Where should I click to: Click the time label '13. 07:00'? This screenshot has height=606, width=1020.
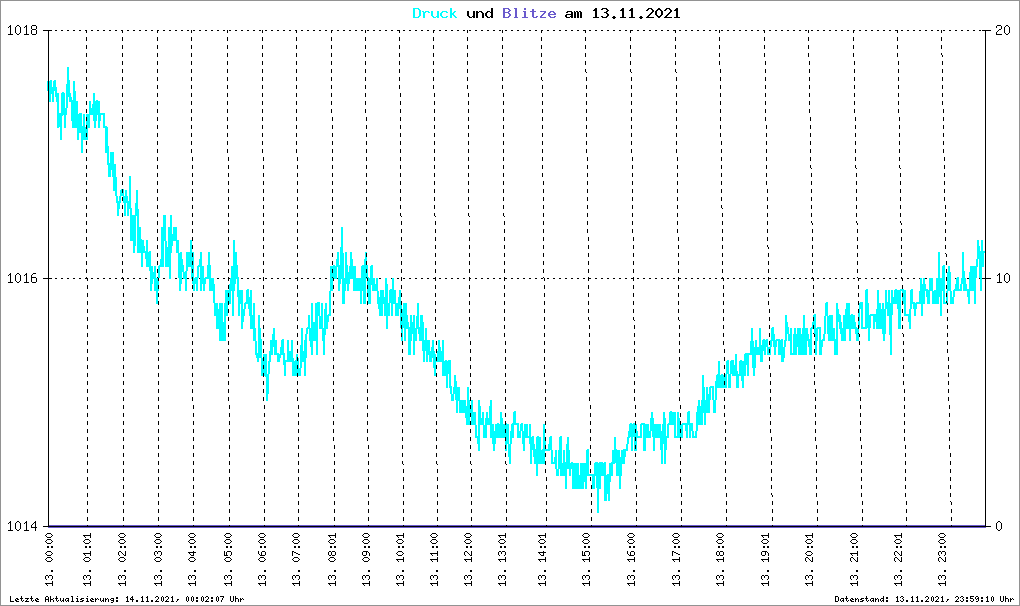[x=297, y=559]
